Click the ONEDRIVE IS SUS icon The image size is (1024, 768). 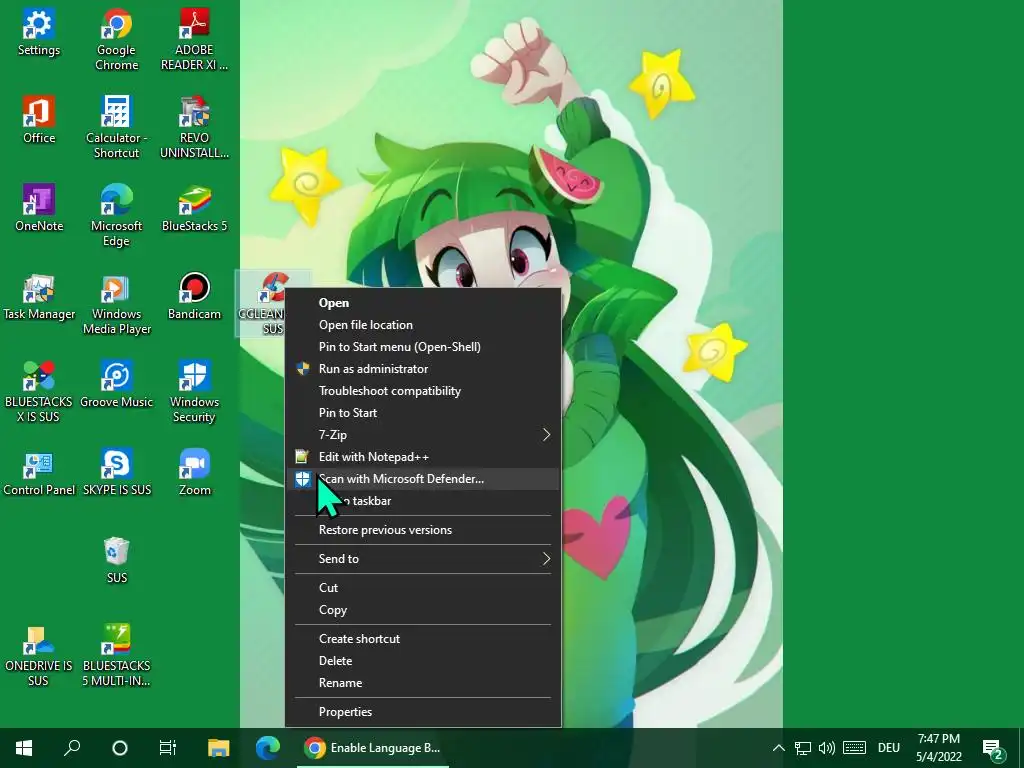[39, 656]
